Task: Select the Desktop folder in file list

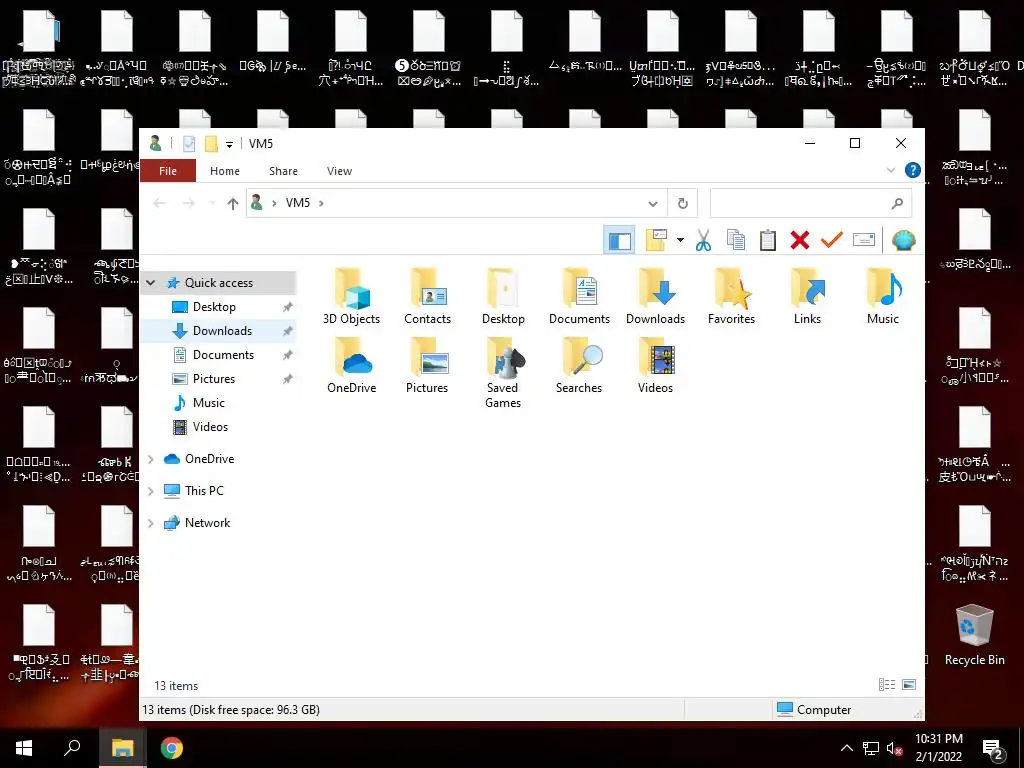Action: click(503, 296)
